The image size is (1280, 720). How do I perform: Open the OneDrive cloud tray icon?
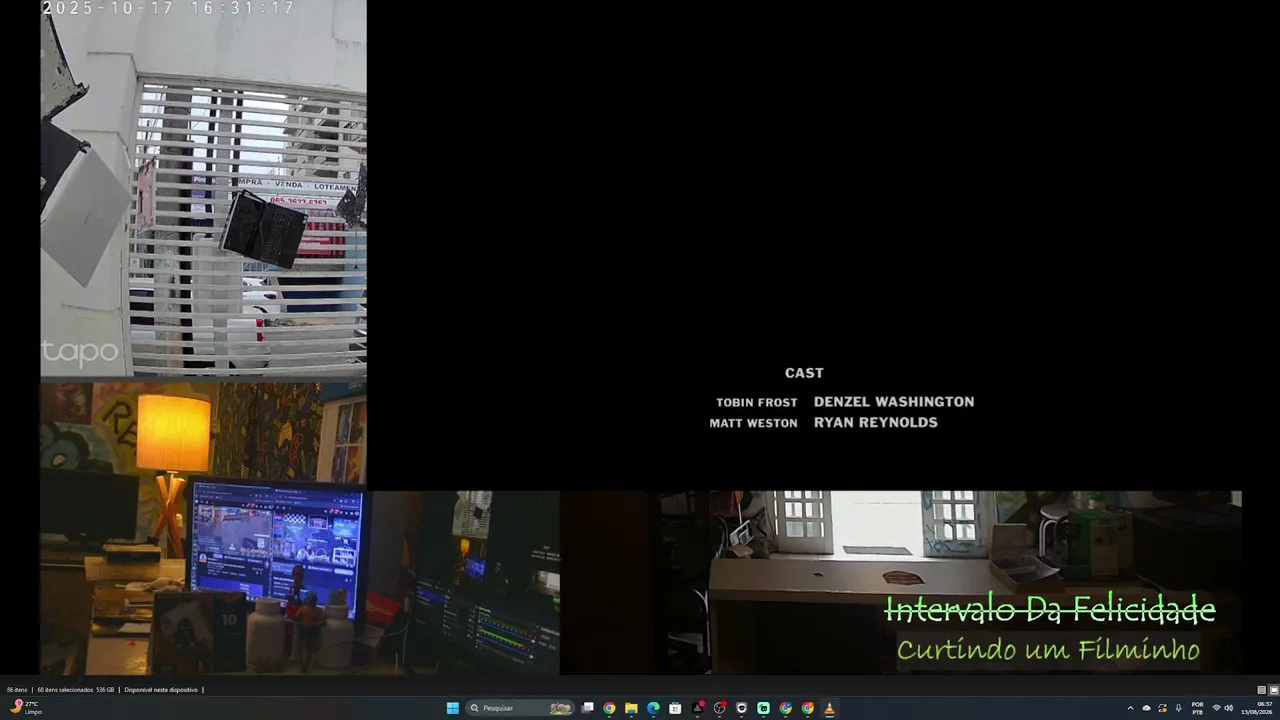[x=1146, y=708]
